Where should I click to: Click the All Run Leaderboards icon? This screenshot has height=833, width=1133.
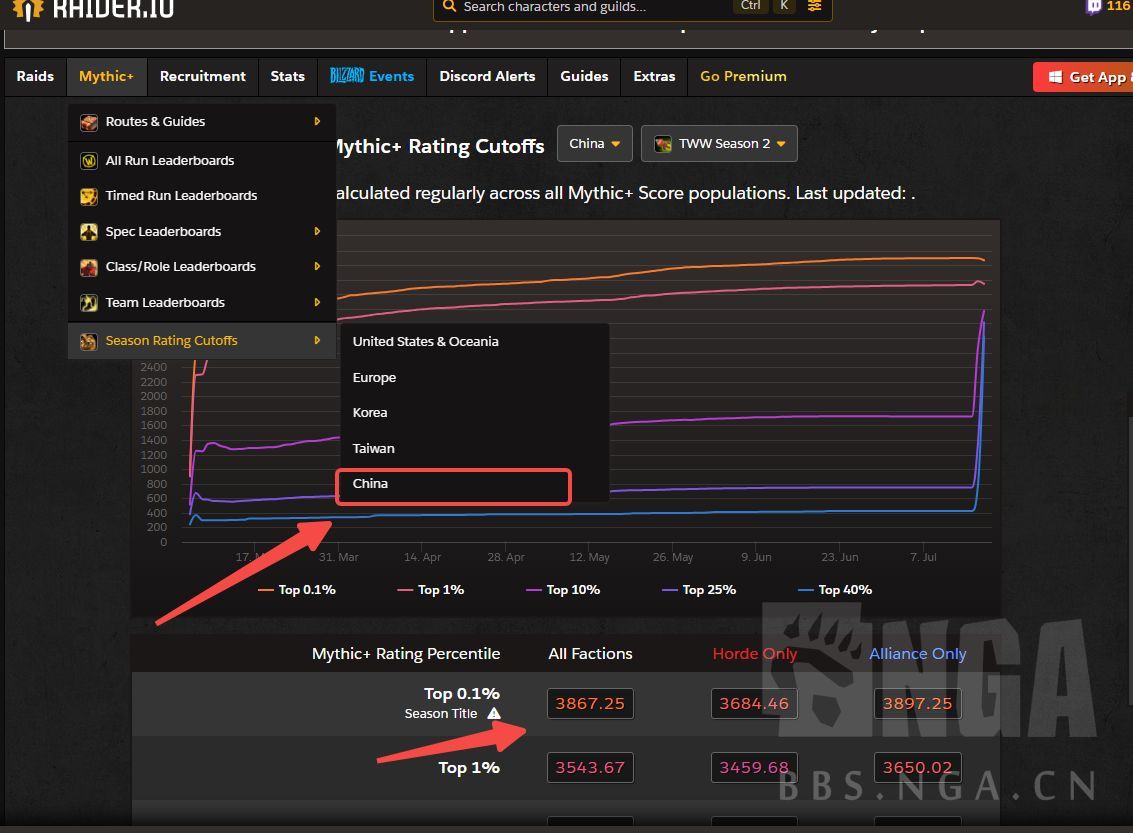[x=89, y=161]
